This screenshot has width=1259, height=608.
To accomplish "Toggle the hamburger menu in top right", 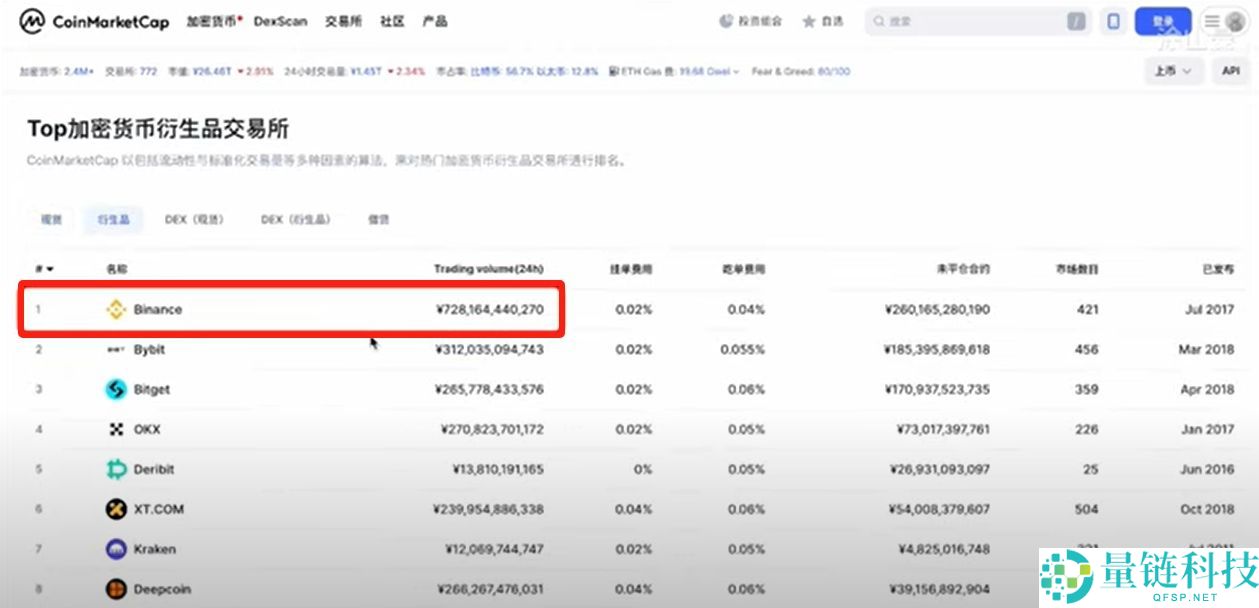I will (x=1210, y=20).
